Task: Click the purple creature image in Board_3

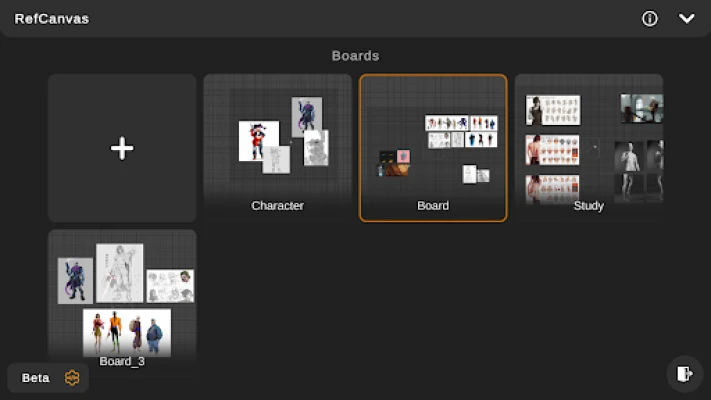Action: 75,281
